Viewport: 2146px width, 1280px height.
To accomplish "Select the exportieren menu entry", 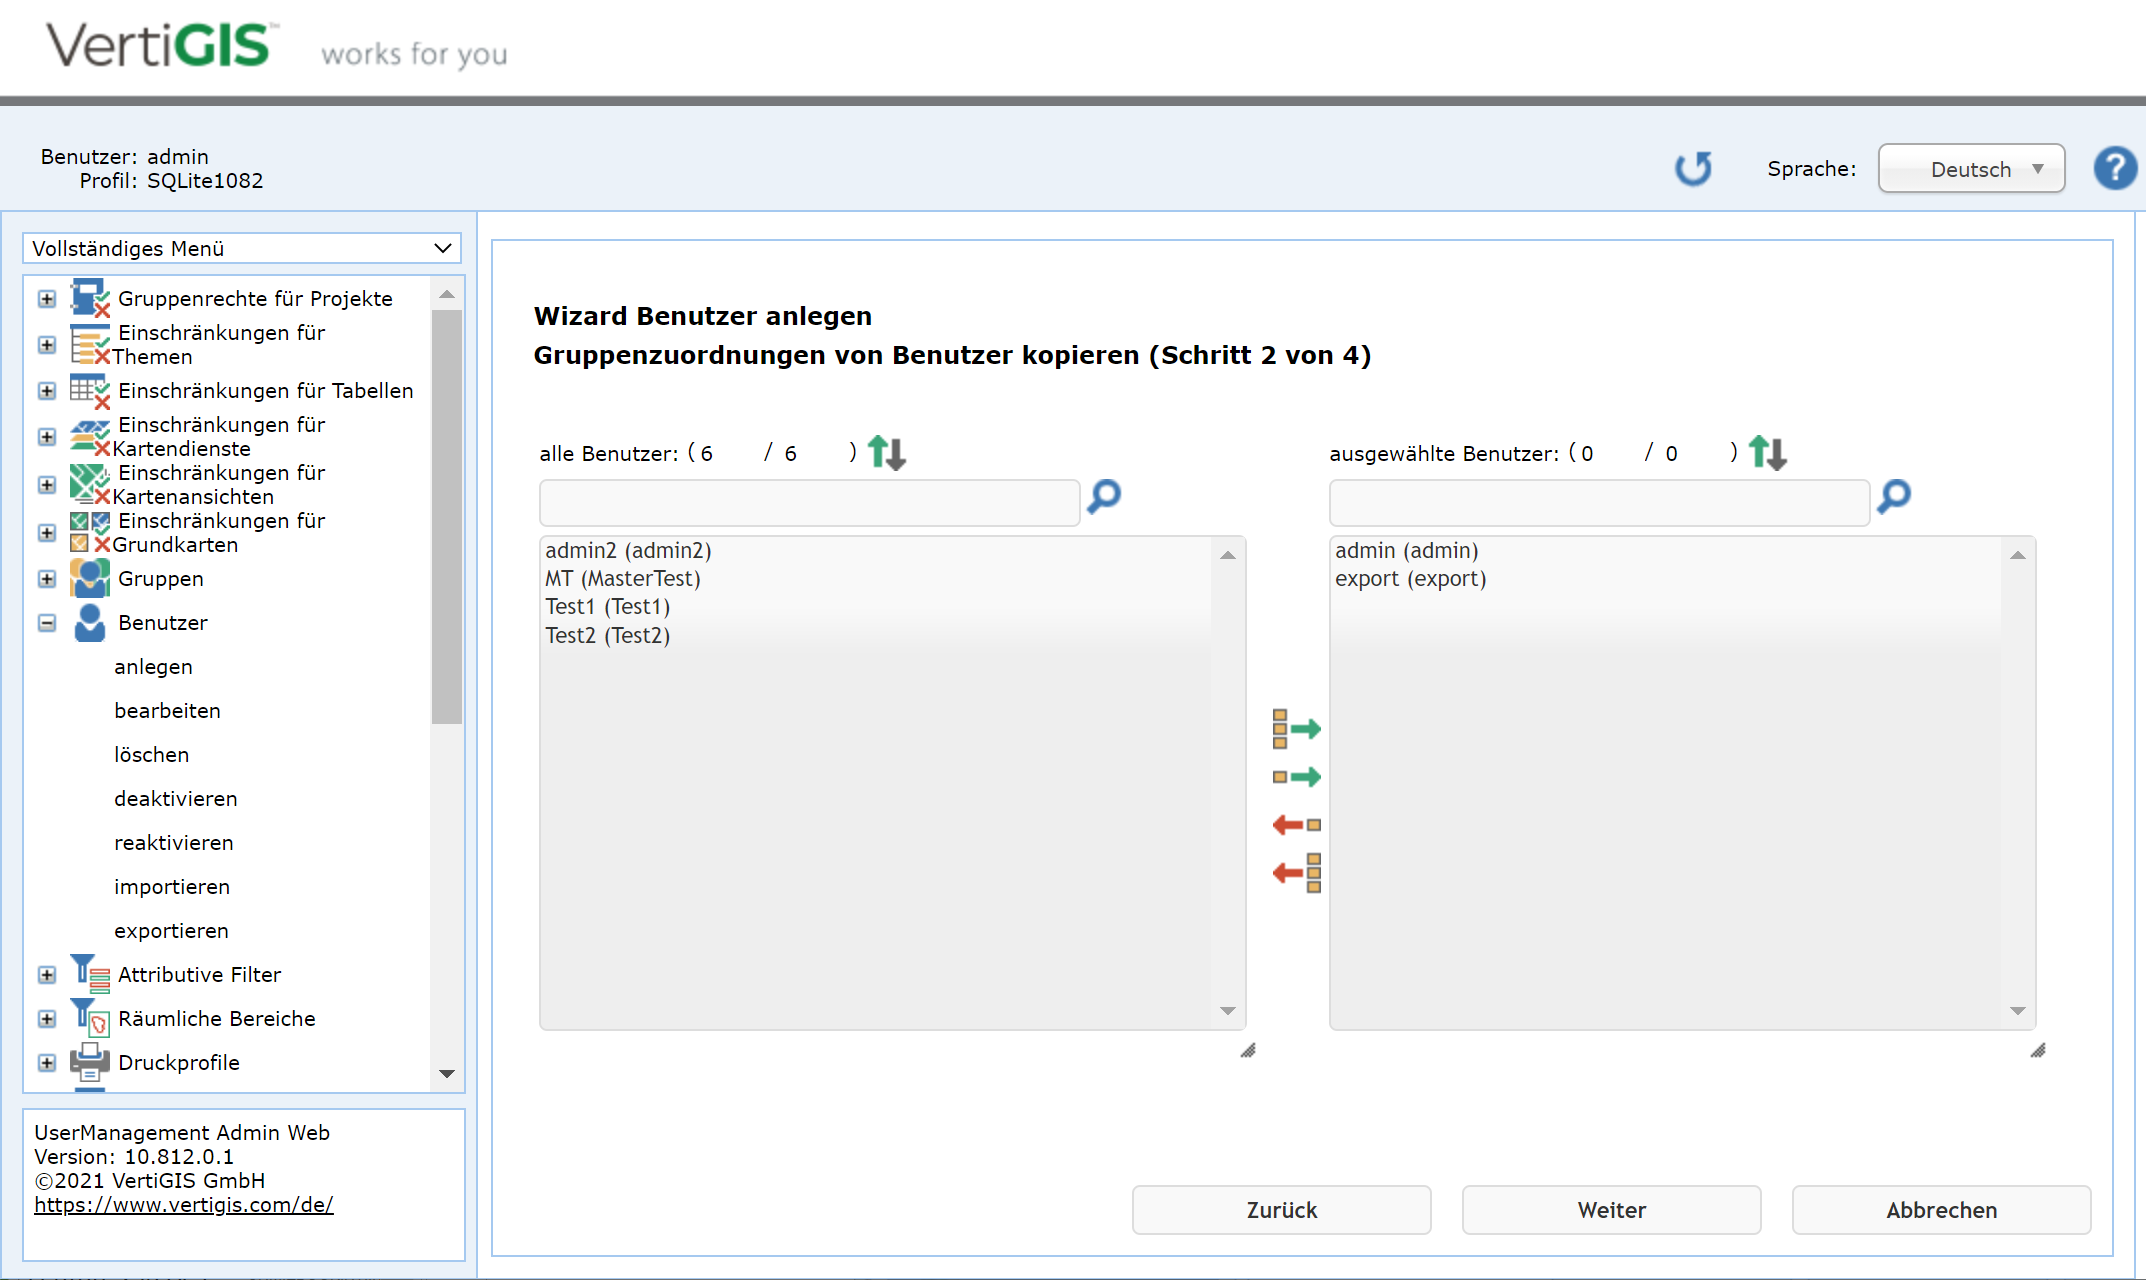I will coord(171,931).
